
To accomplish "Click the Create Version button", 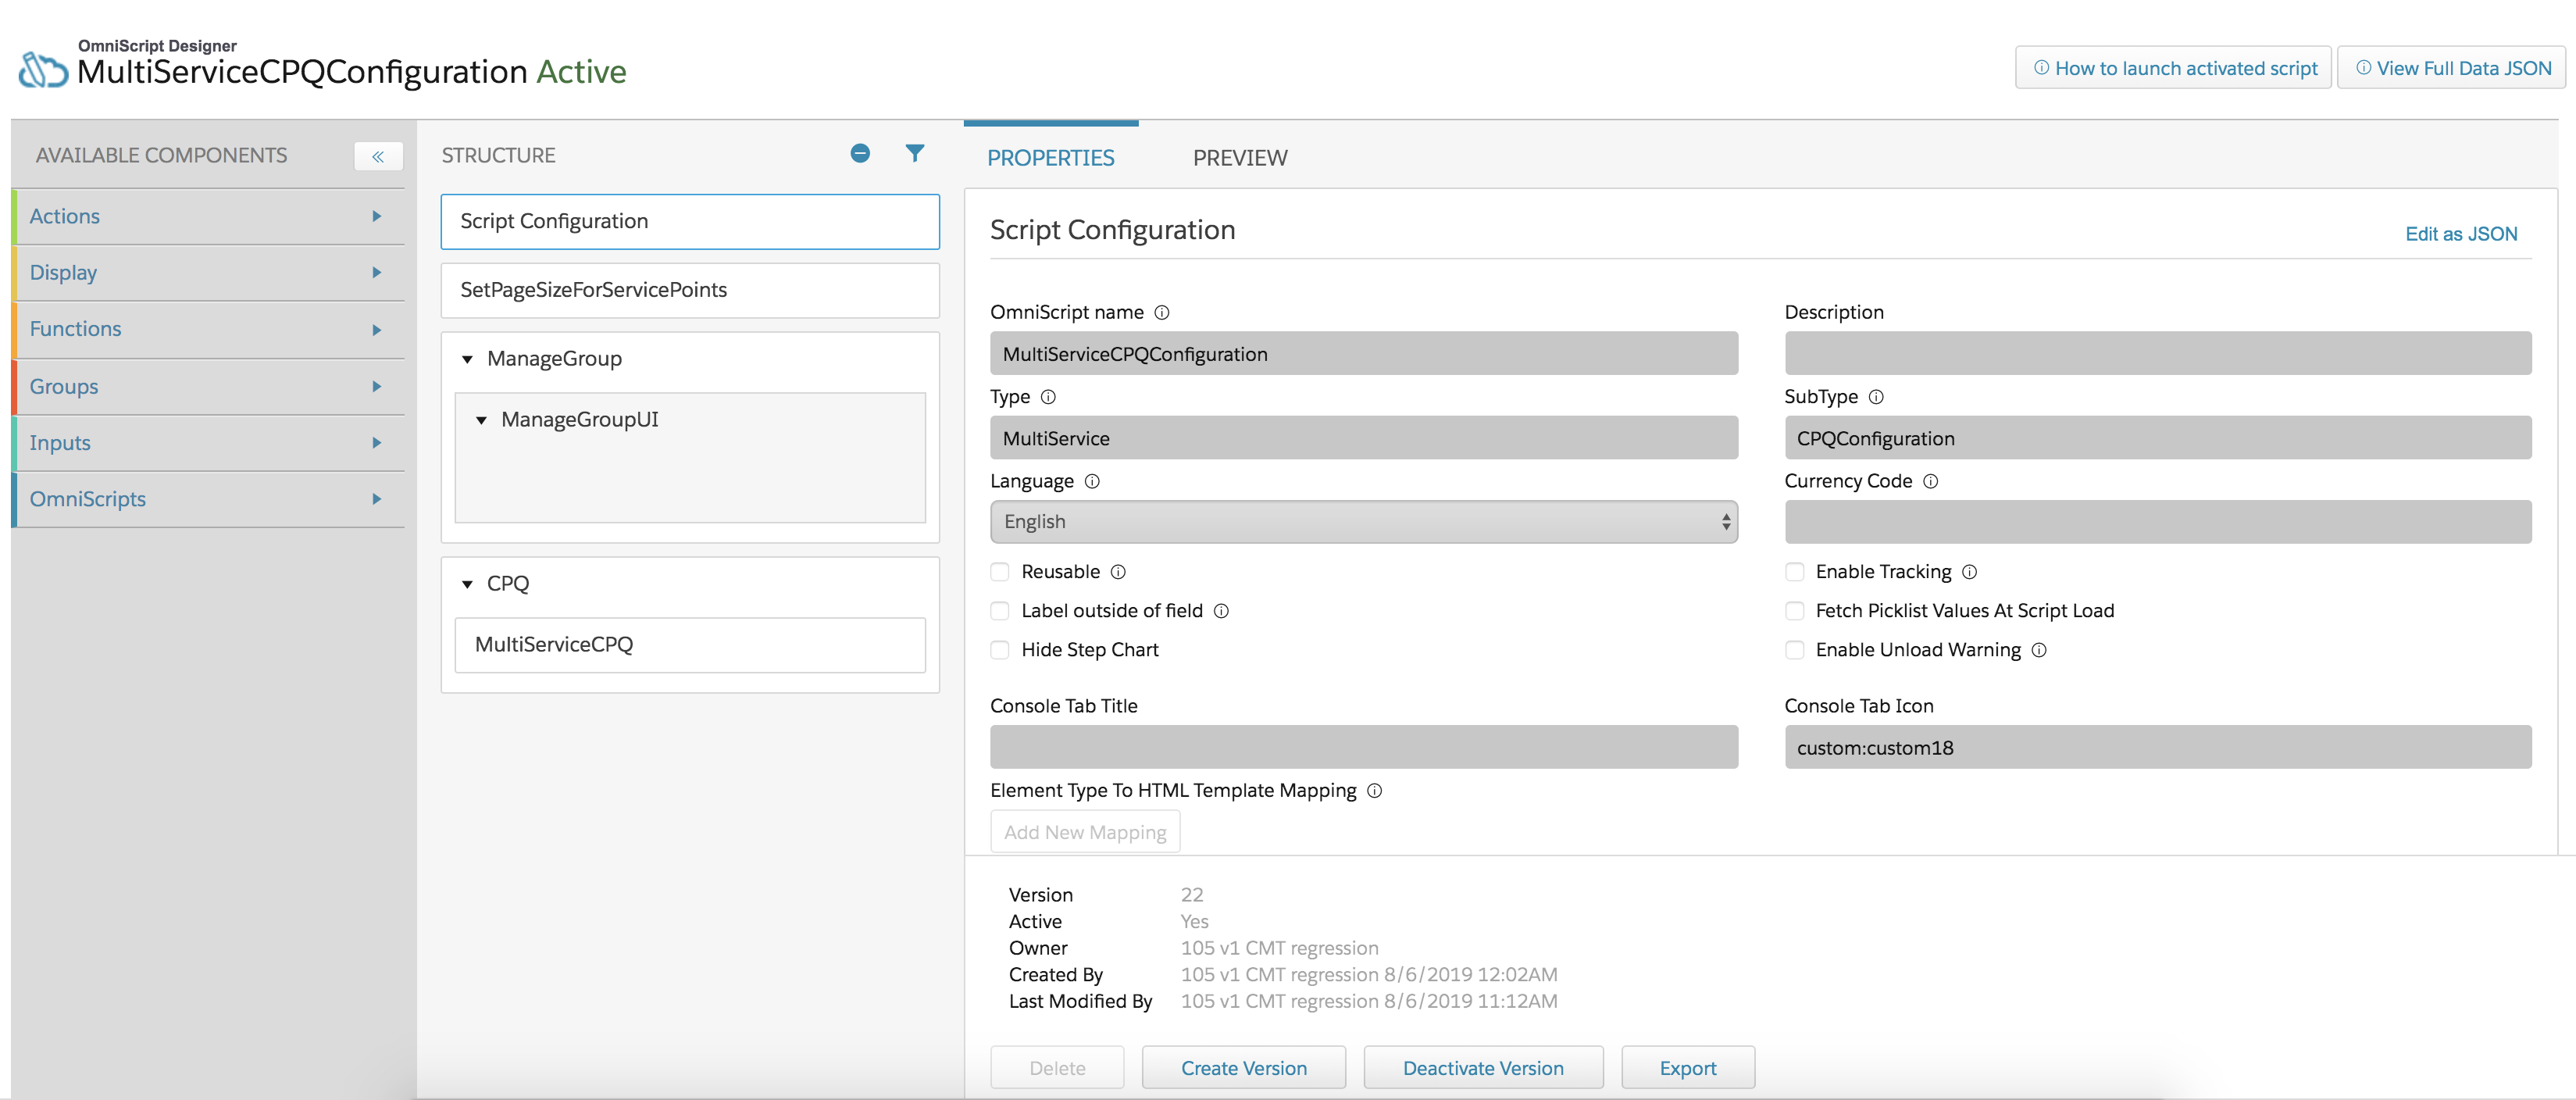I will pyautogui.click(x=1243, y=1068).
